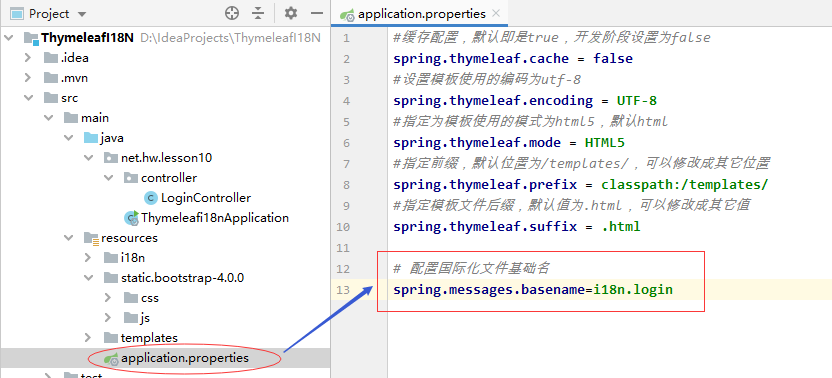
Task: Expand the js folder
Action: point(108,317)
